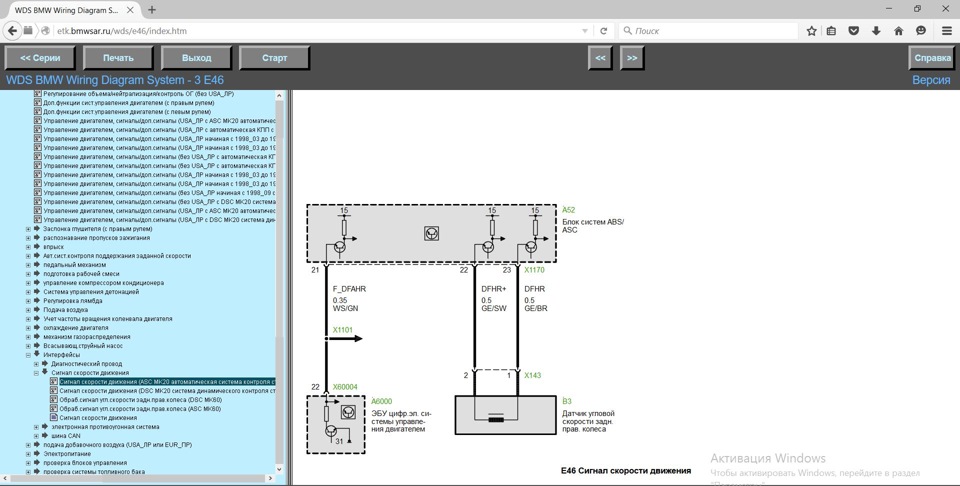Expand the впрыск tree node

(x=28, y=247)
